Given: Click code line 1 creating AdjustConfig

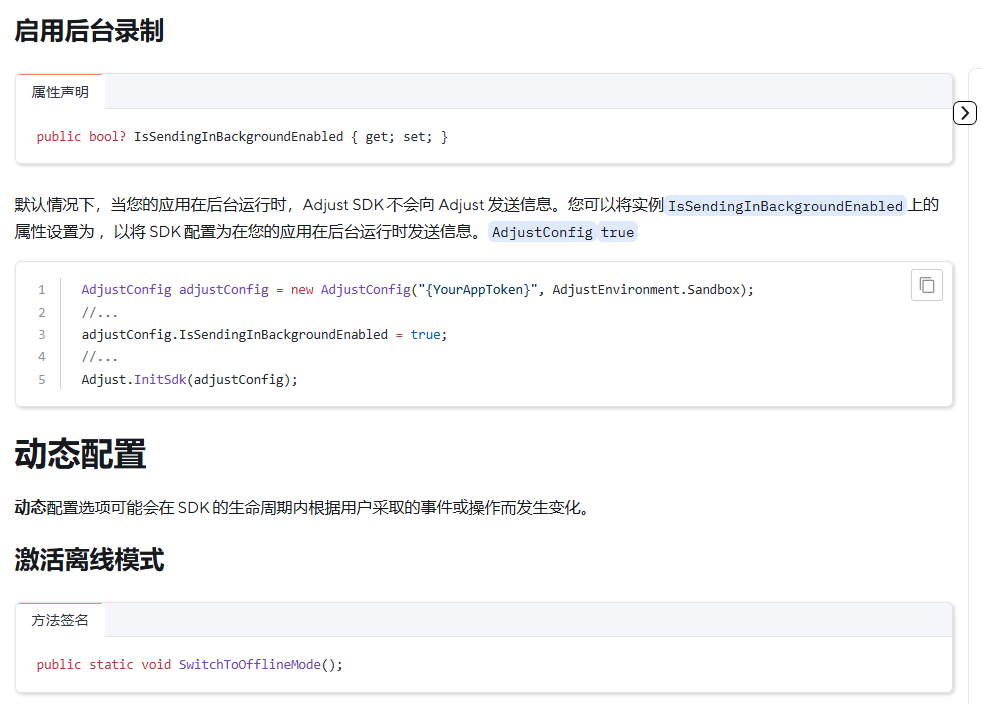Looking at the screenshot, I should point(417,289).
